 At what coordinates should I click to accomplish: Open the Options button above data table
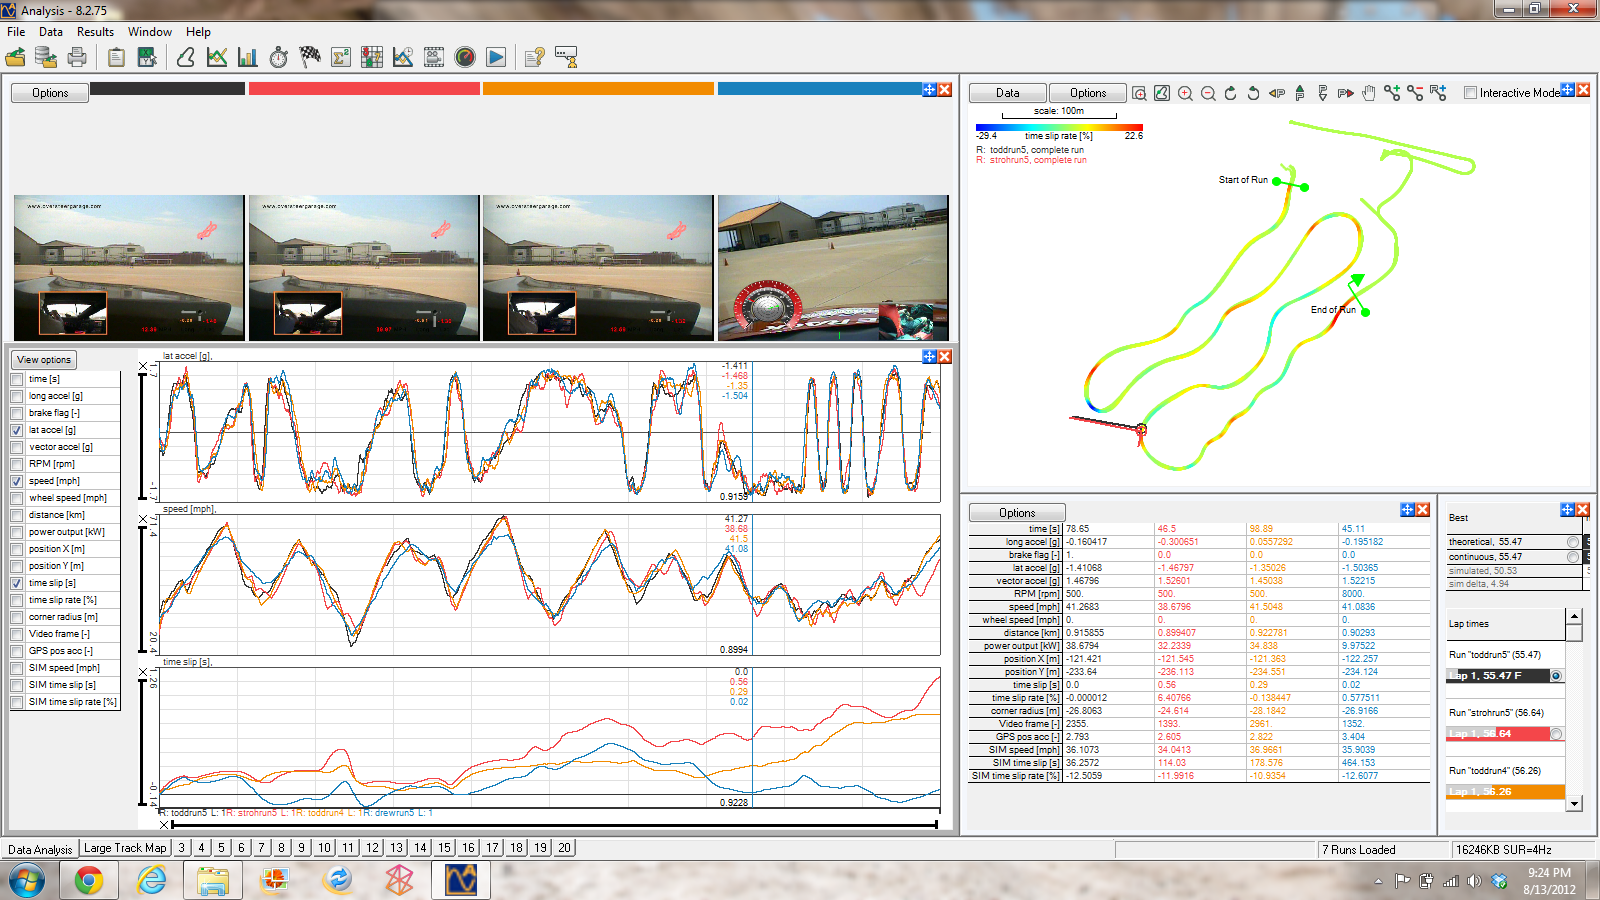pyautogui.click(x=1017, y=513)
